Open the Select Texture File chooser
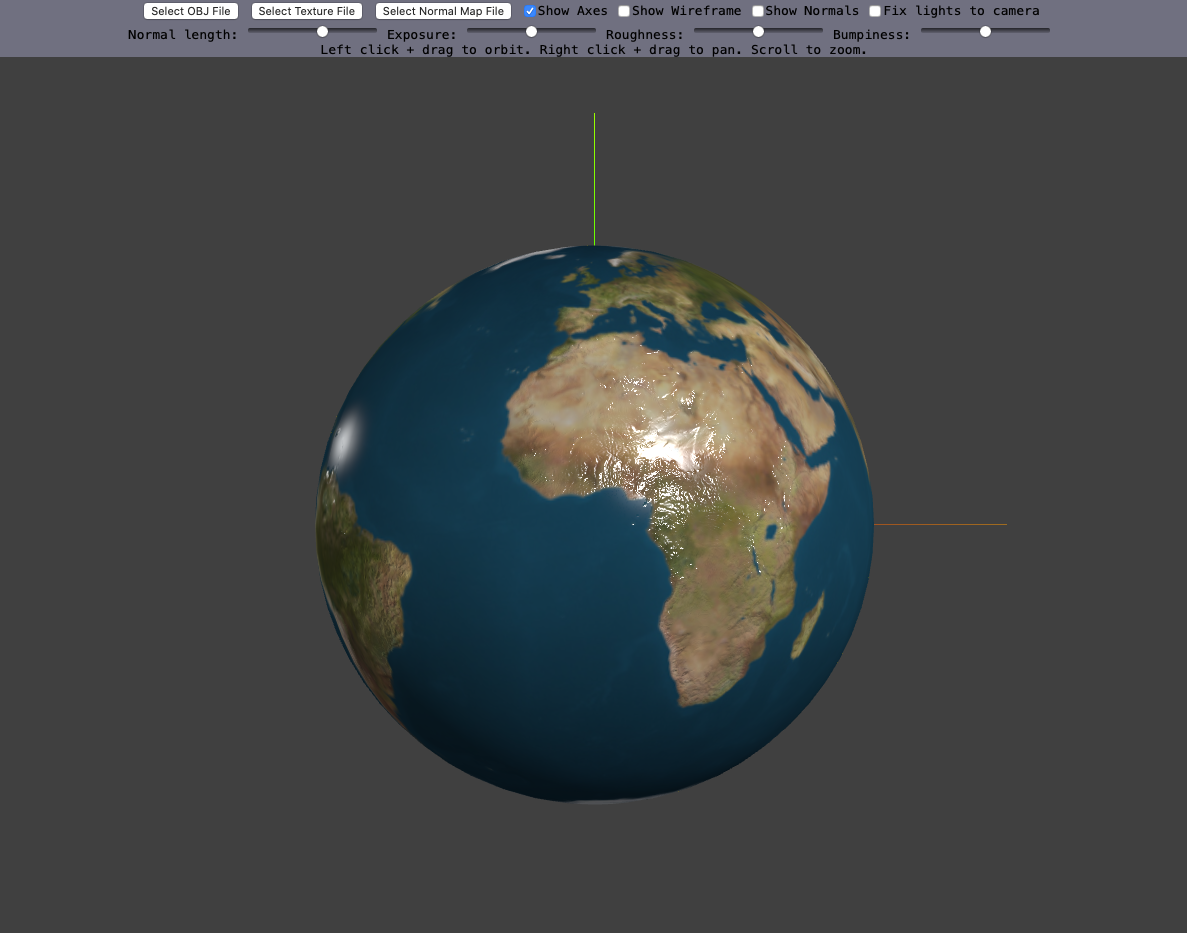The height and width of the screenshot is (933, 1187). pyautogui.click(x=307, y=11)
